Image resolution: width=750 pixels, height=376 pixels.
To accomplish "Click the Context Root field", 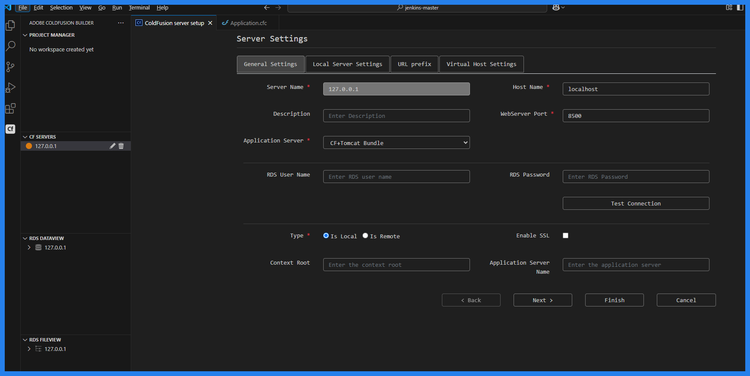I will coord(396,265).
